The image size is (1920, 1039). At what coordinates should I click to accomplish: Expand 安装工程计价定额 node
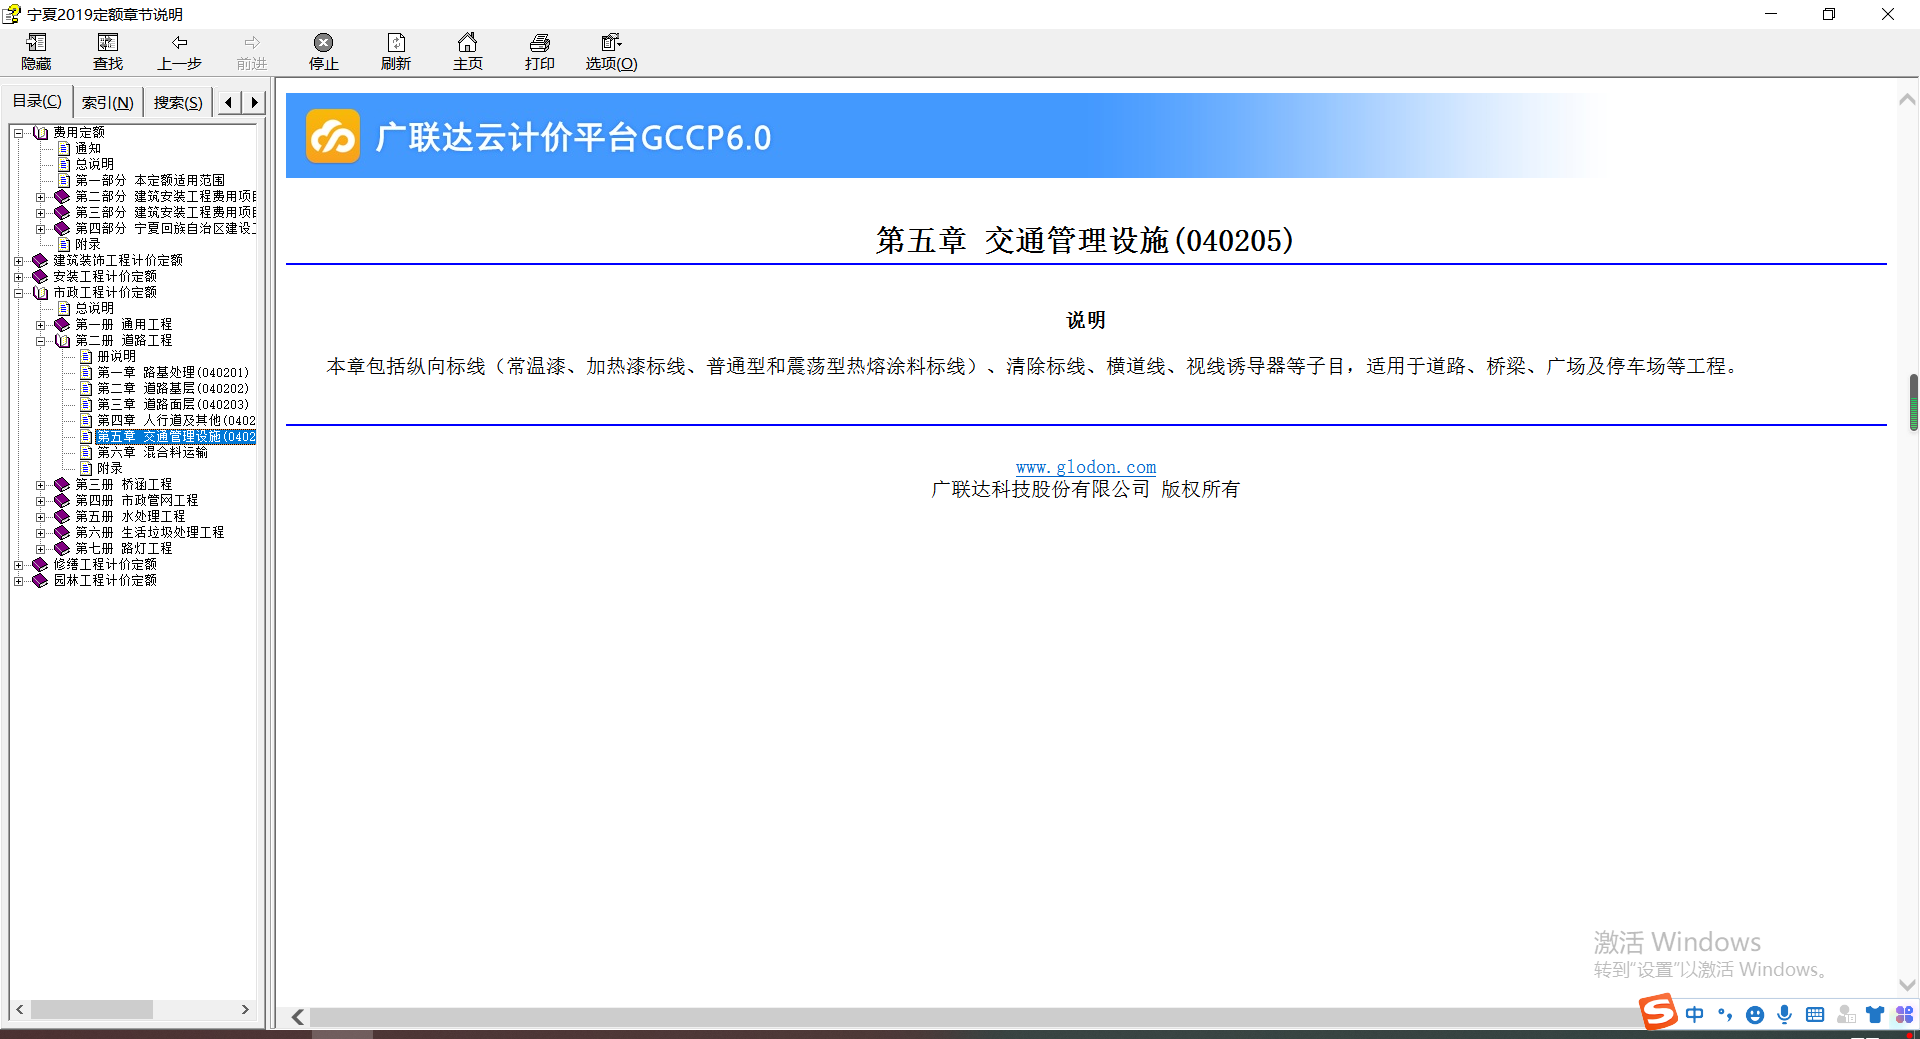18,277
